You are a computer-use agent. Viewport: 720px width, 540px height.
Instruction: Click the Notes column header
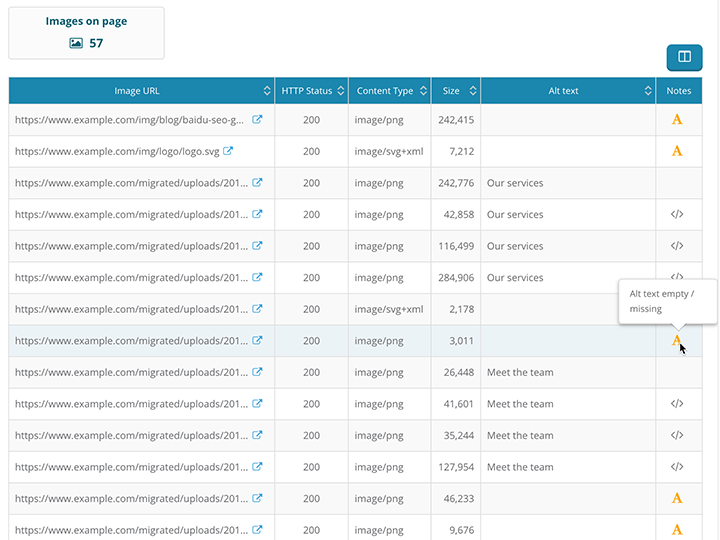pos(679,91)
